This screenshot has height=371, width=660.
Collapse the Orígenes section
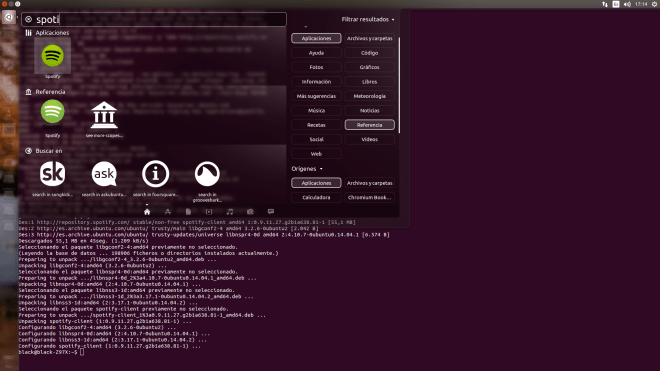pos(307,168)
